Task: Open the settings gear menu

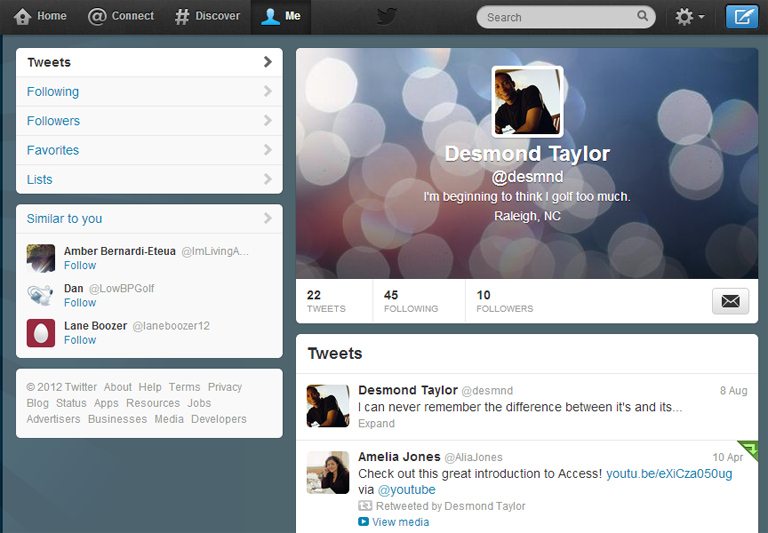Action: coord(690,17)
